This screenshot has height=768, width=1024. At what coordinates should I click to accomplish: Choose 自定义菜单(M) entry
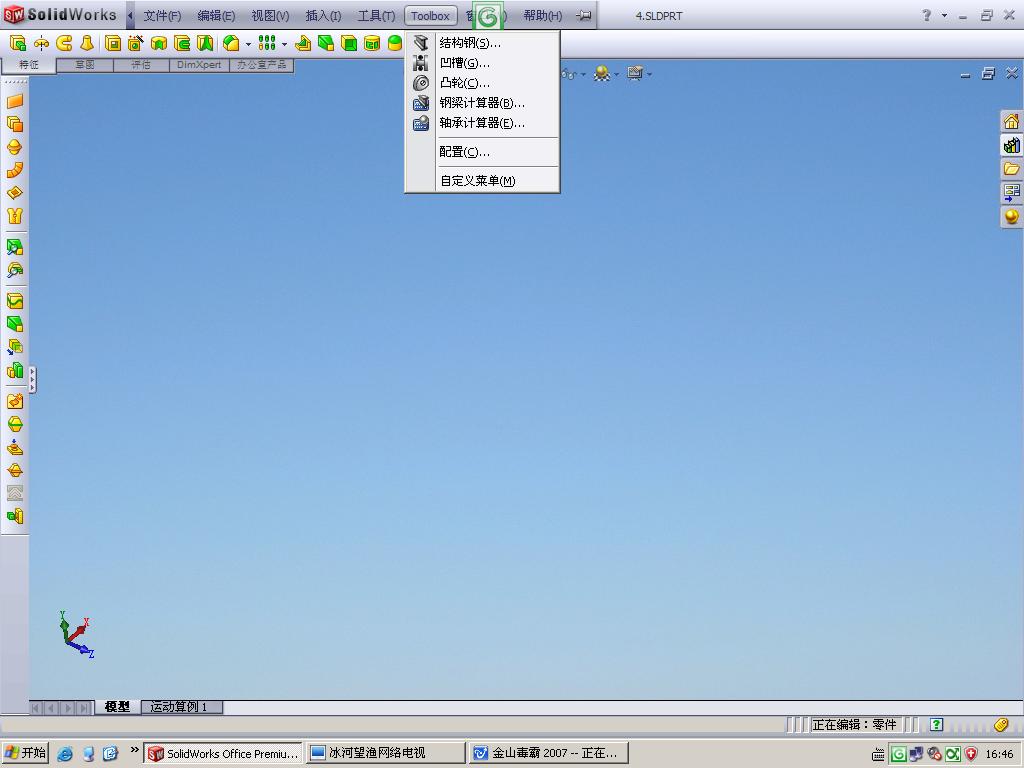[x=483, y=181]
